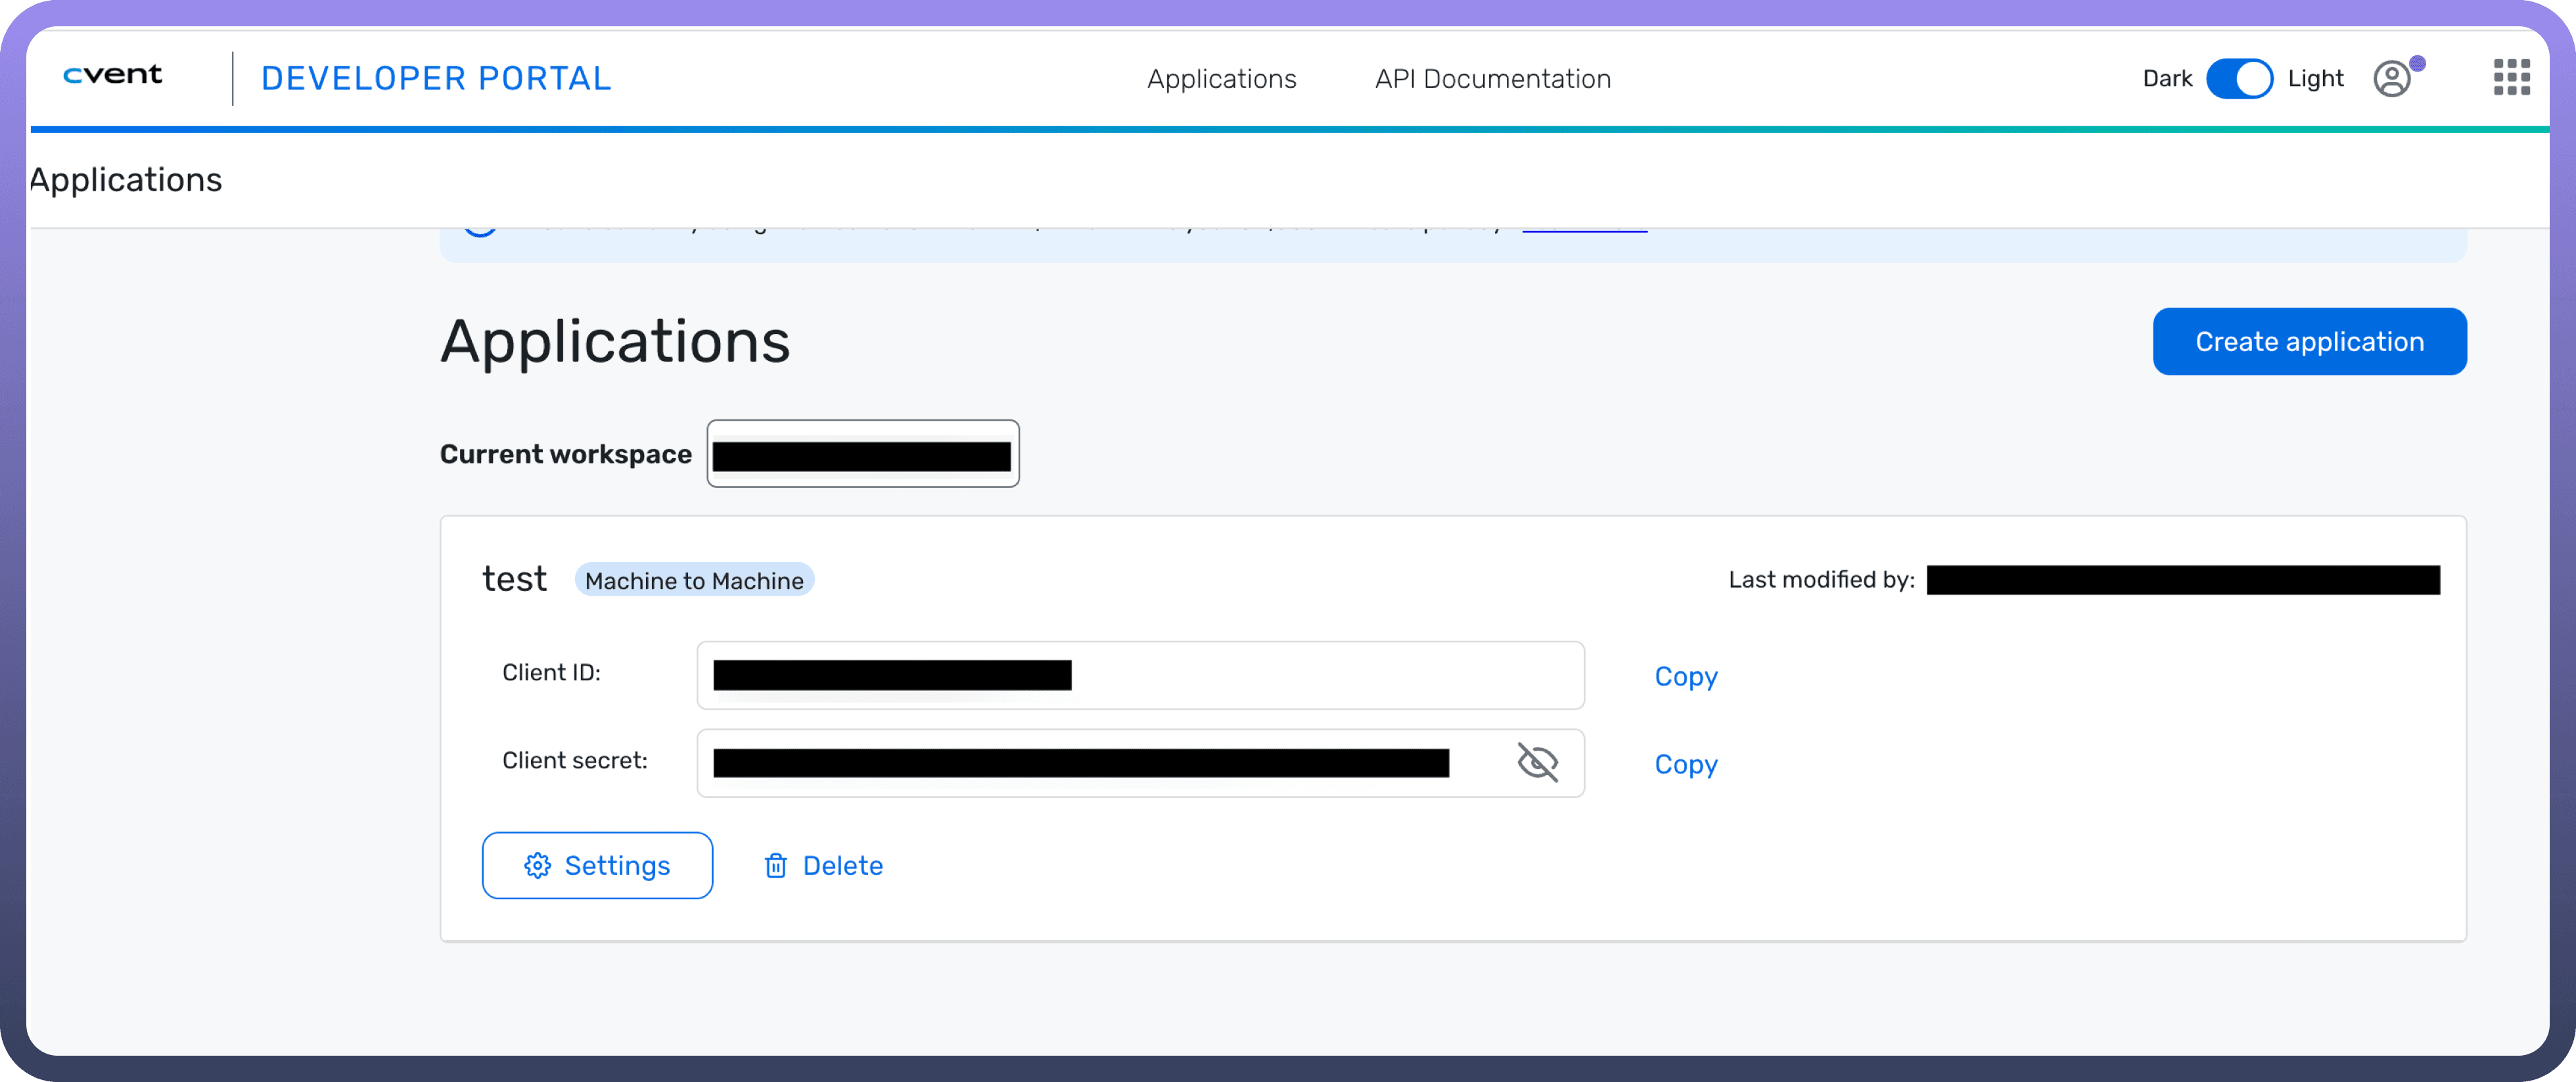The image size is (2576, 1082).
Task: Open API Documentation in top navigation
Action: point(1492,79)
